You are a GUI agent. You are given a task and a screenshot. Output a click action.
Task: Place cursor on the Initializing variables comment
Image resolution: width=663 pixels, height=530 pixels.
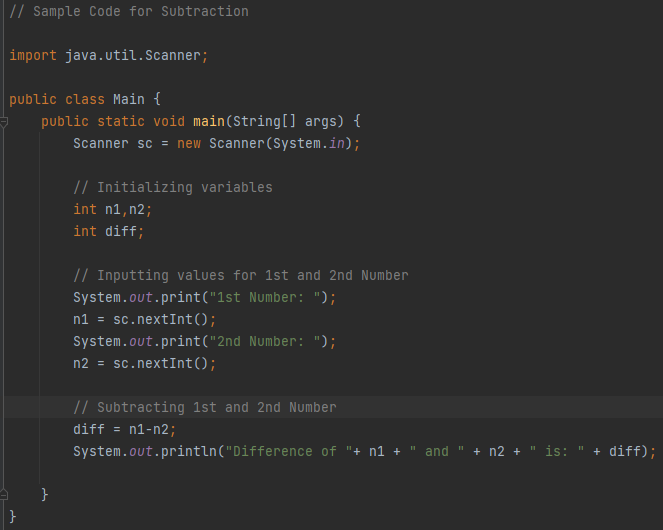(x=173, y=187)
